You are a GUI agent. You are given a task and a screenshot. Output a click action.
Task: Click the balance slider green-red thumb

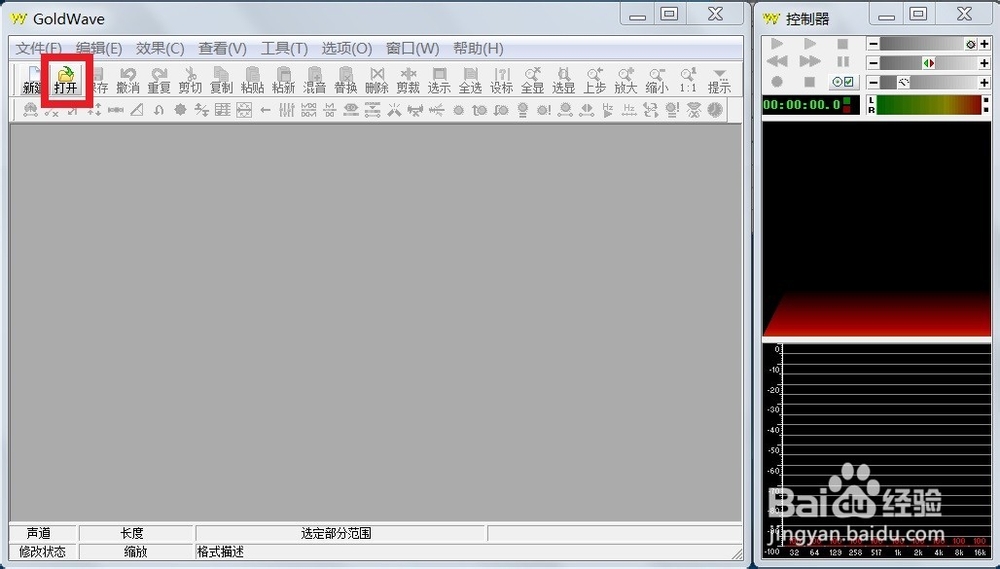tap(929, 63)
